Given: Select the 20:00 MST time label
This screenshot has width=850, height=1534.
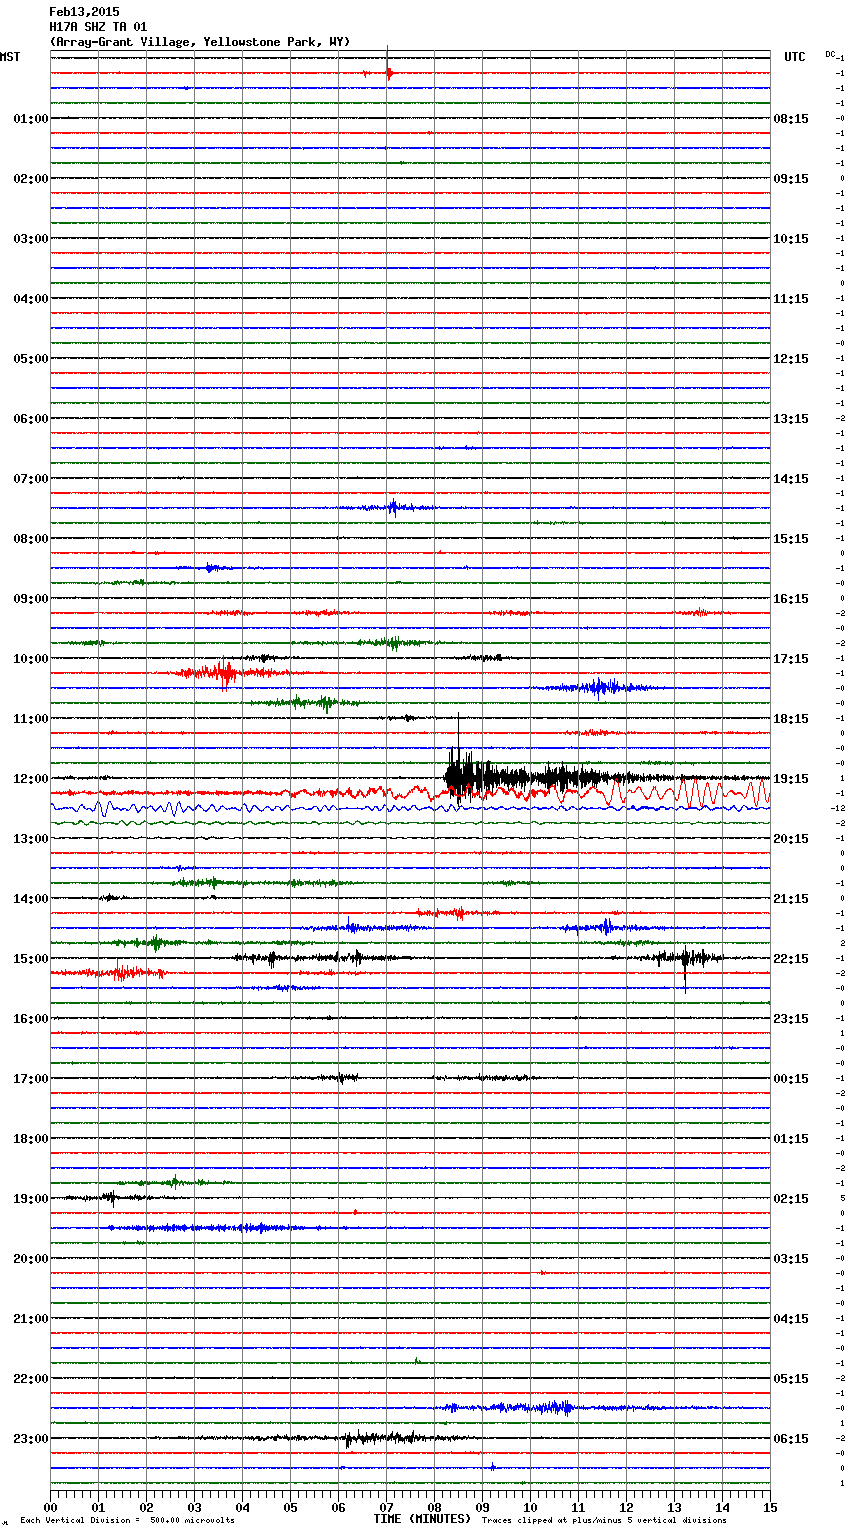Looking at the screenshot, I should point(31,1259).
